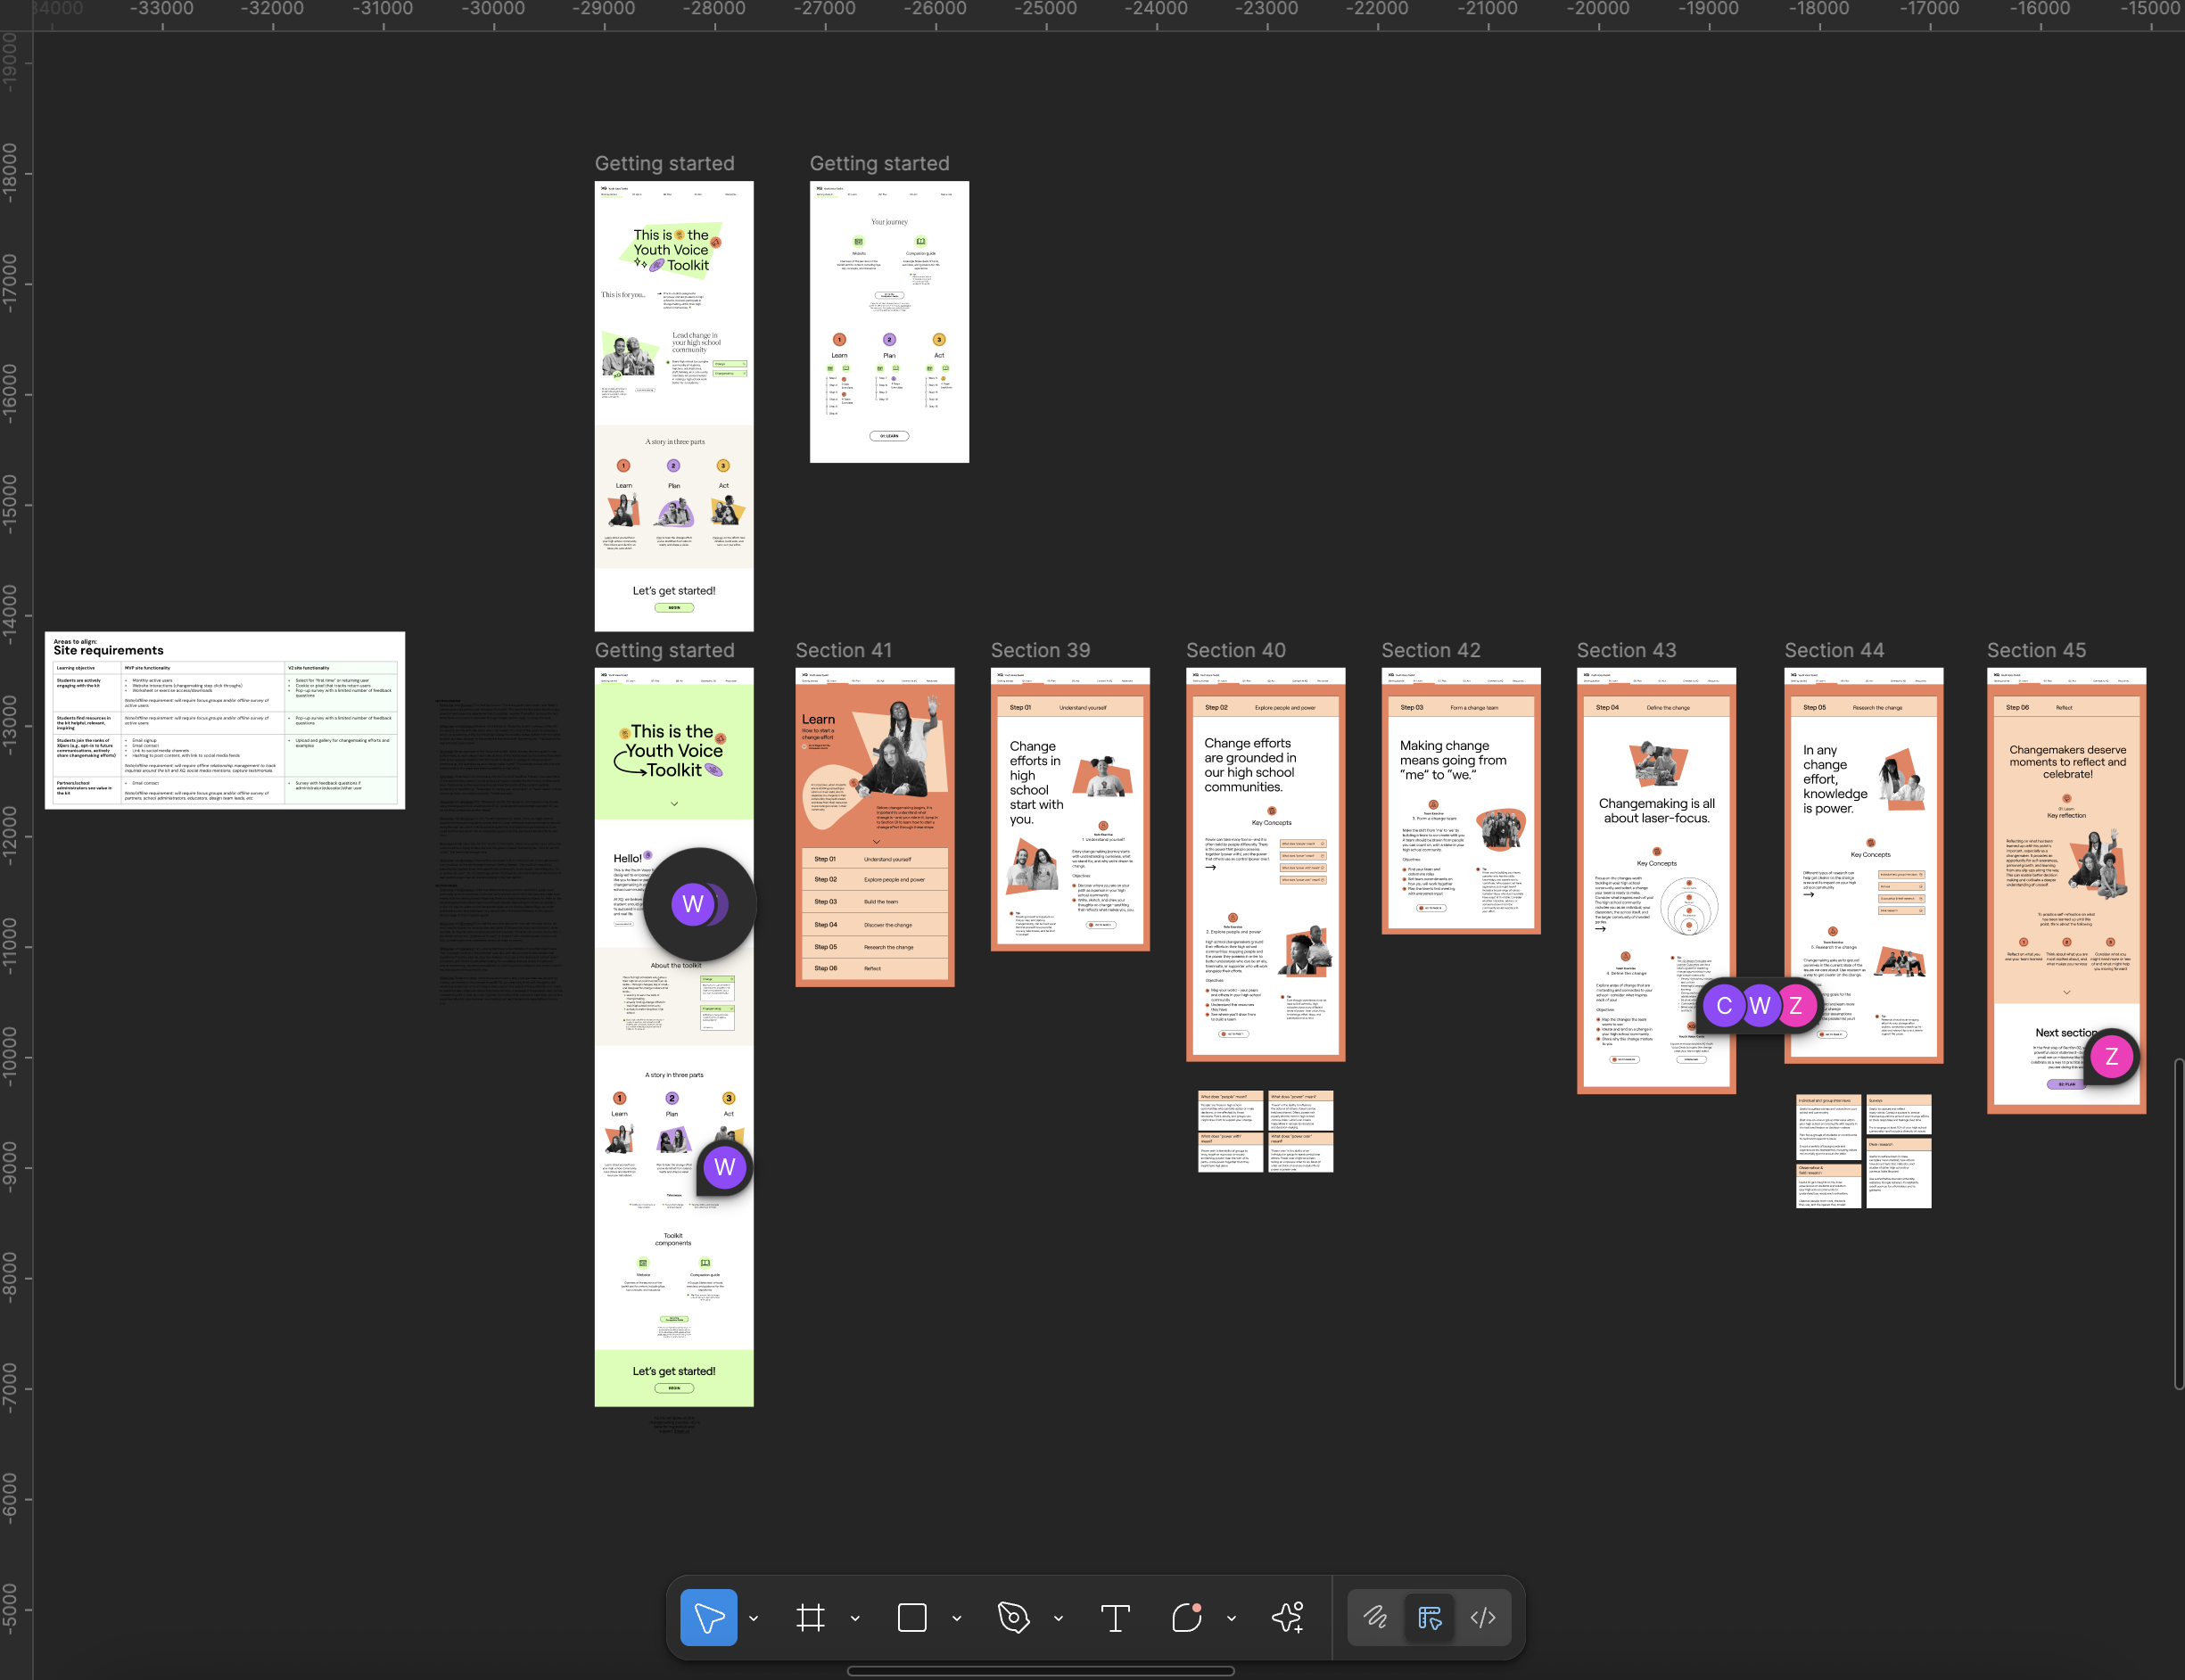This screenshot has height=1680, width=2185.
Task: Open the Pen tool dropdown chevron
Action: [1058, 1618]
